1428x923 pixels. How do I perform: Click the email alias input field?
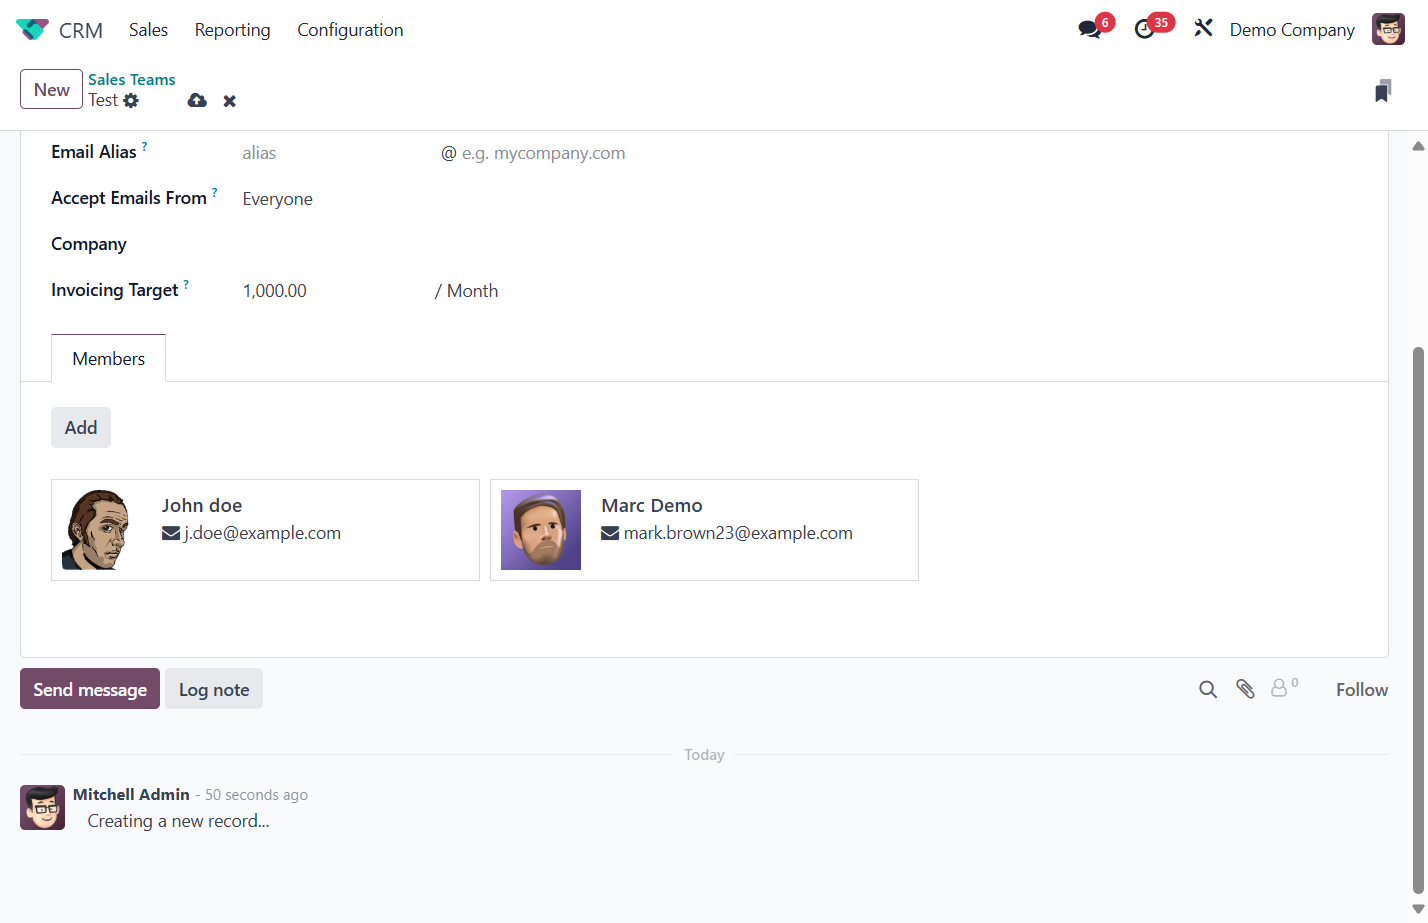coord(335,153)
